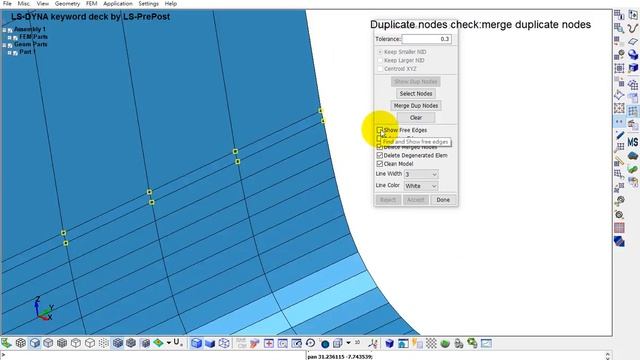640x360 pixels.
Task: Click the highlighted grid mesh icon in right toolbar
Action: tap(633, 111)
